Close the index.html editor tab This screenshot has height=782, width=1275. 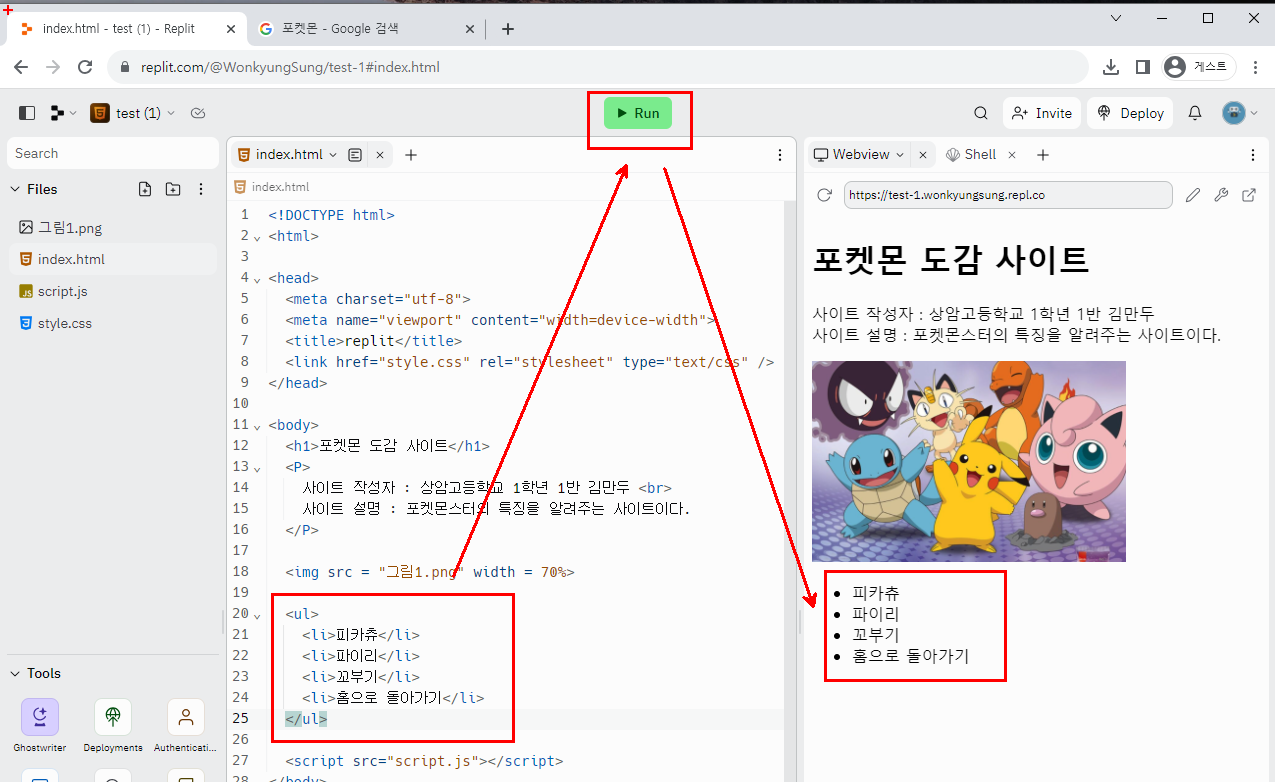[380, 155]
